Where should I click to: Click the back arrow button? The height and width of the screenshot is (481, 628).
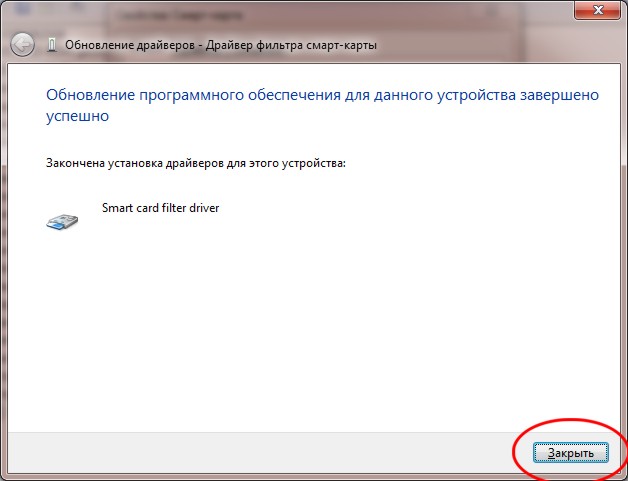tap(21, 45)
